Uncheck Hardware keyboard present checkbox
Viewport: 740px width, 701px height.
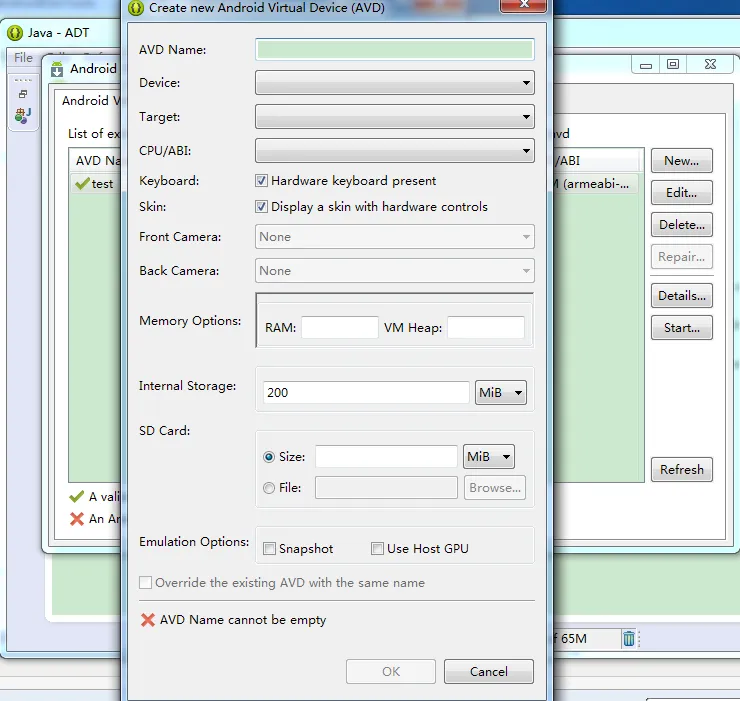(262, 181)
